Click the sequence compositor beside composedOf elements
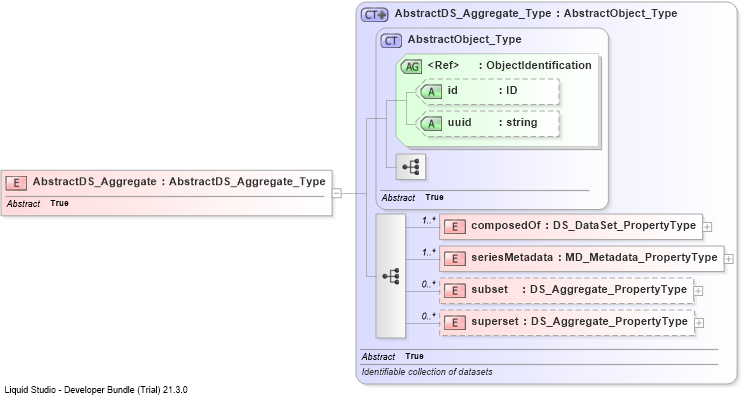The image size is (742, 395). [x=391, y=276]
